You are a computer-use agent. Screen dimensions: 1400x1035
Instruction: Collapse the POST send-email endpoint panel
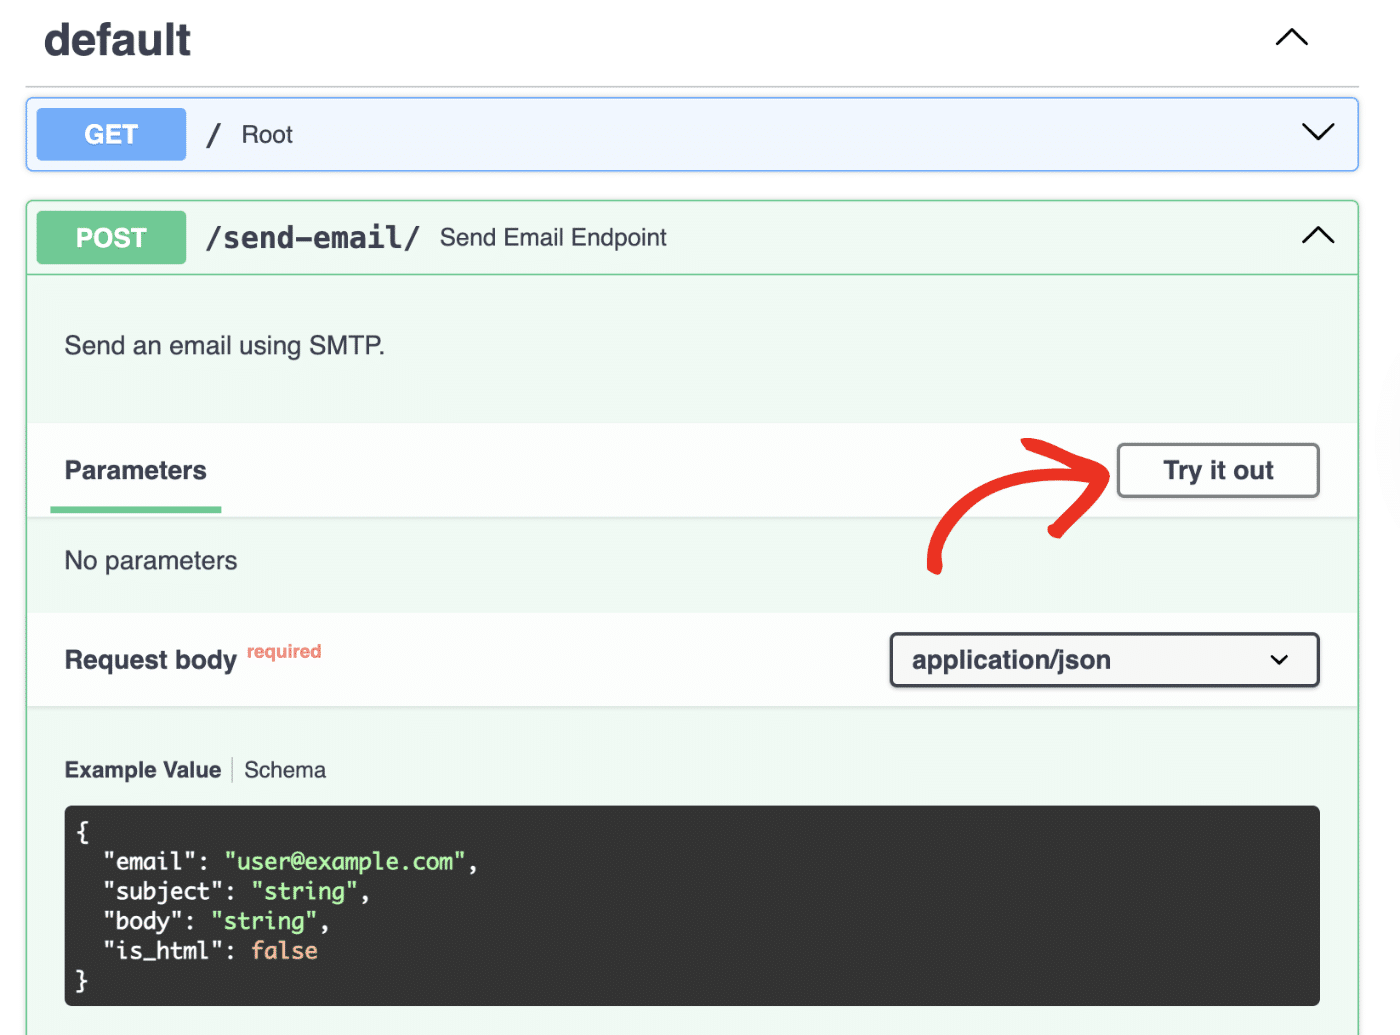[1317, 236]
